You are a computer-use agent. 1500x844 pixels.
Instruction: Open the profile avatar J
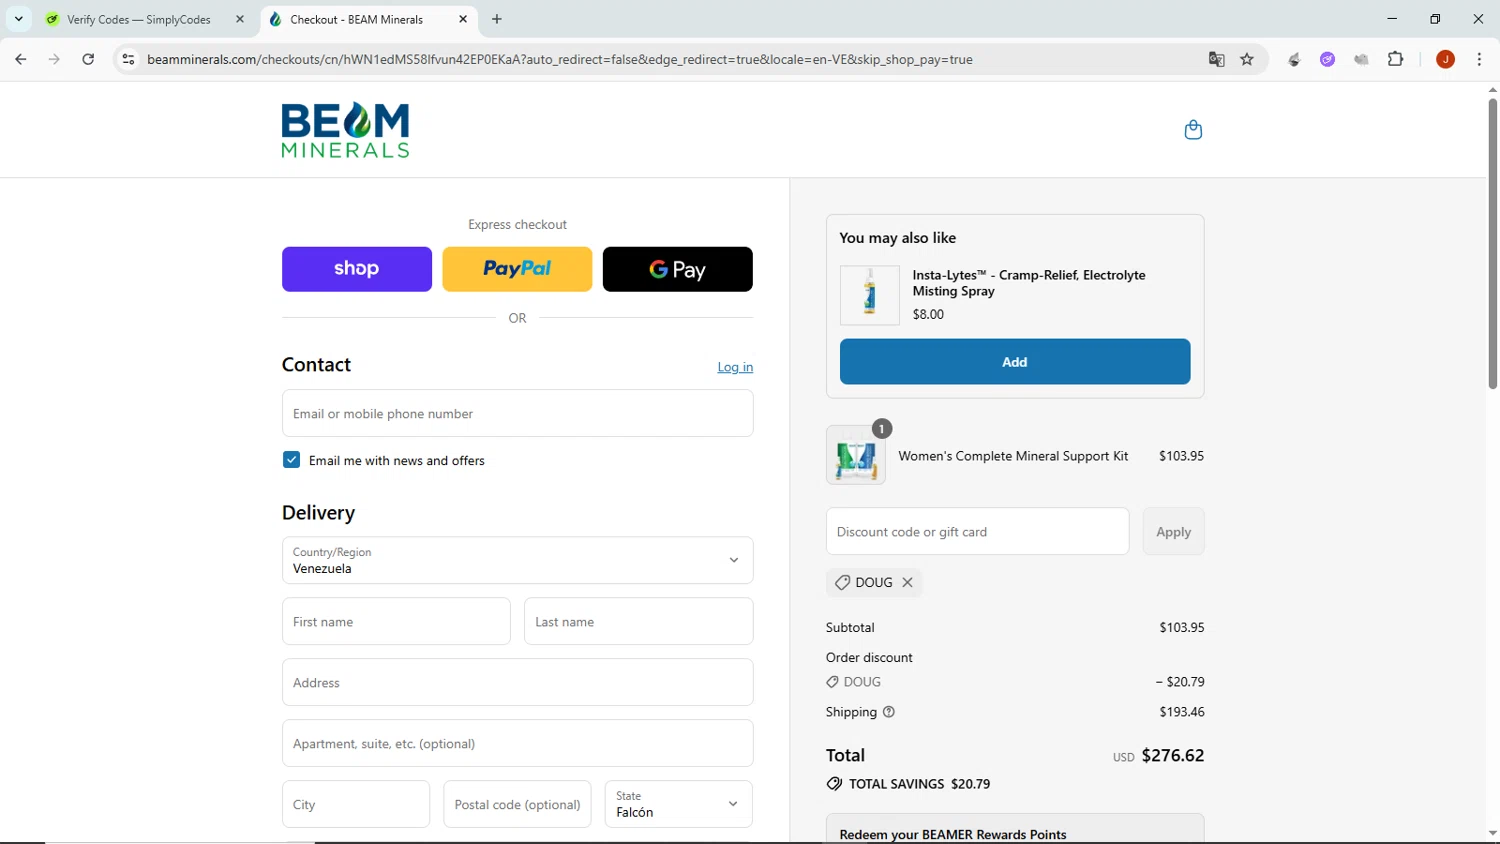pyautogui.click(x=1445, y=59)
